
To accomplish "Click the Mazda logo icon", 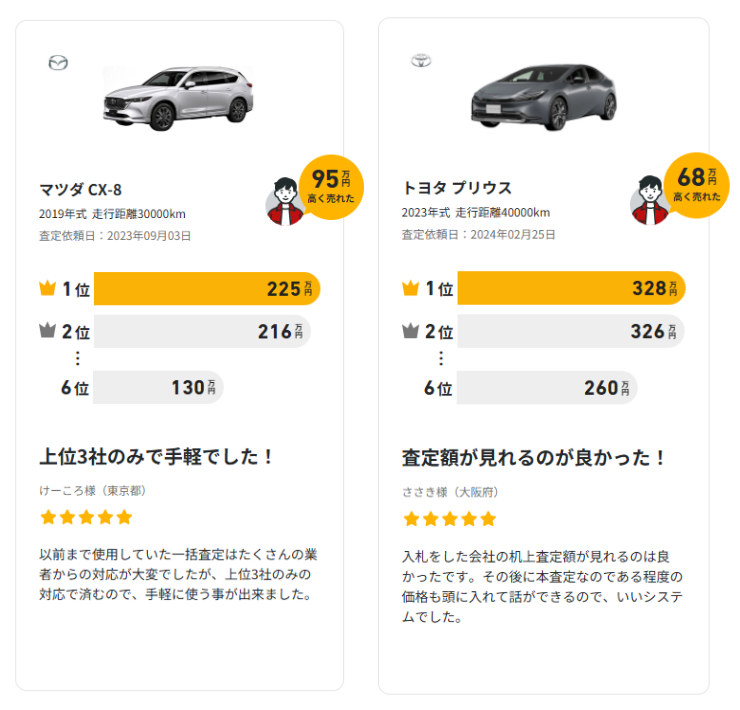I will tap(58, 63).
